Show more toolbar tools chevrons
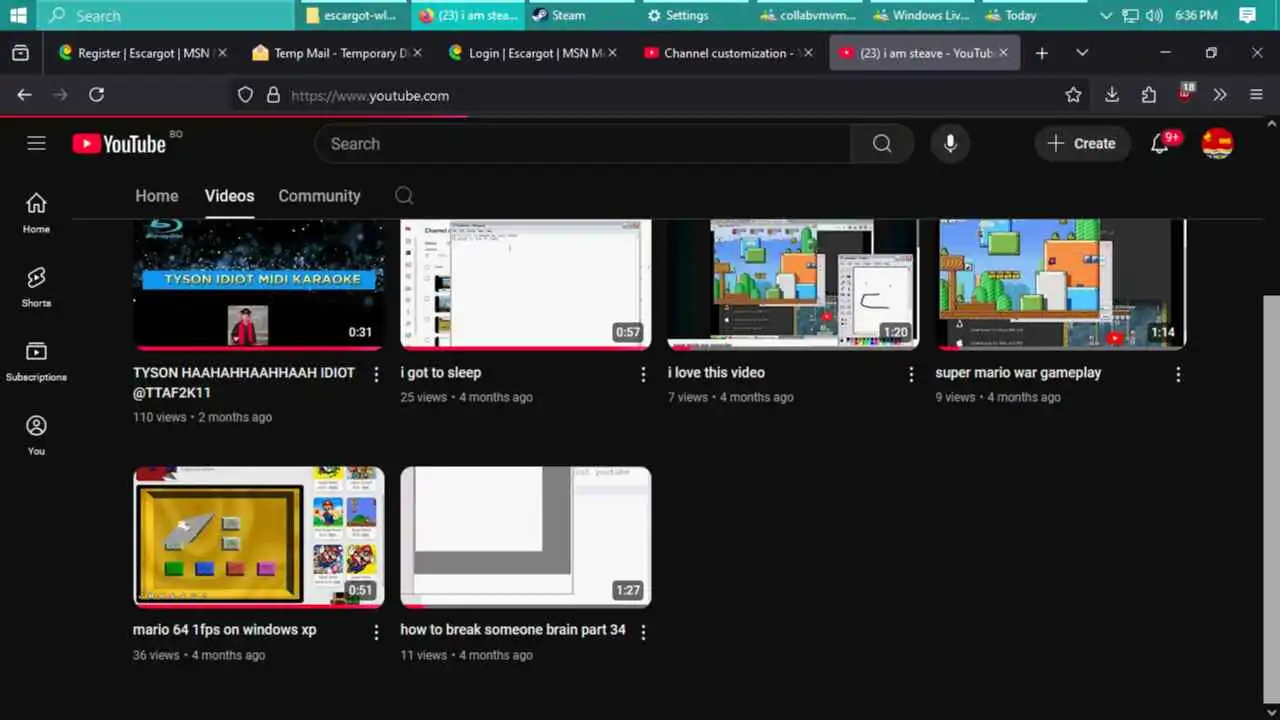This screenshot has width=1280, height=720. tap(1220, 95)
